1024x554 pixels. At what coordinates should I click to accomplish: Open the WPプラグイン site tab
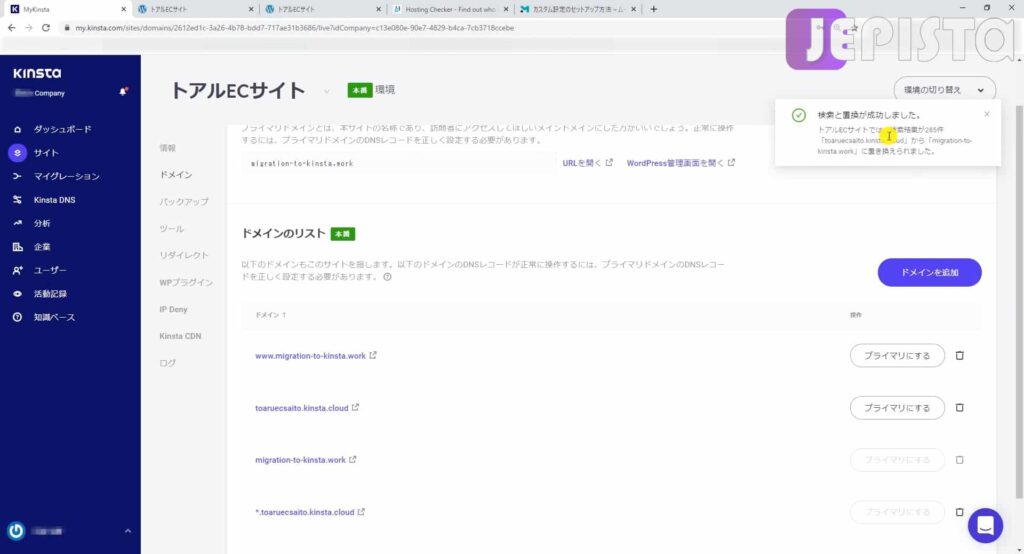(186, 282)
